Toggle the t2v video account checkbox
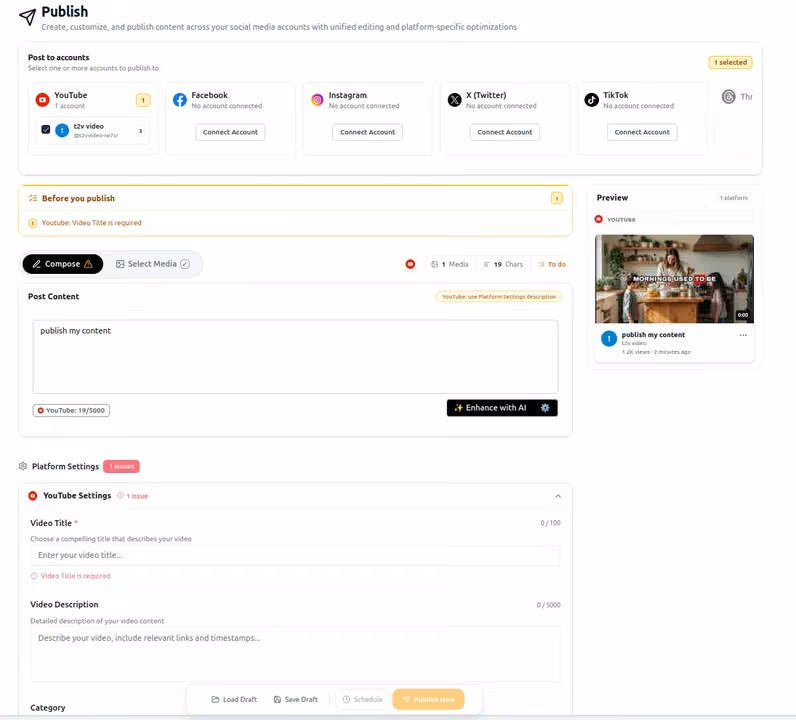Image resolution: width=796 pixels, height=720 pixels. coord(46,129)
